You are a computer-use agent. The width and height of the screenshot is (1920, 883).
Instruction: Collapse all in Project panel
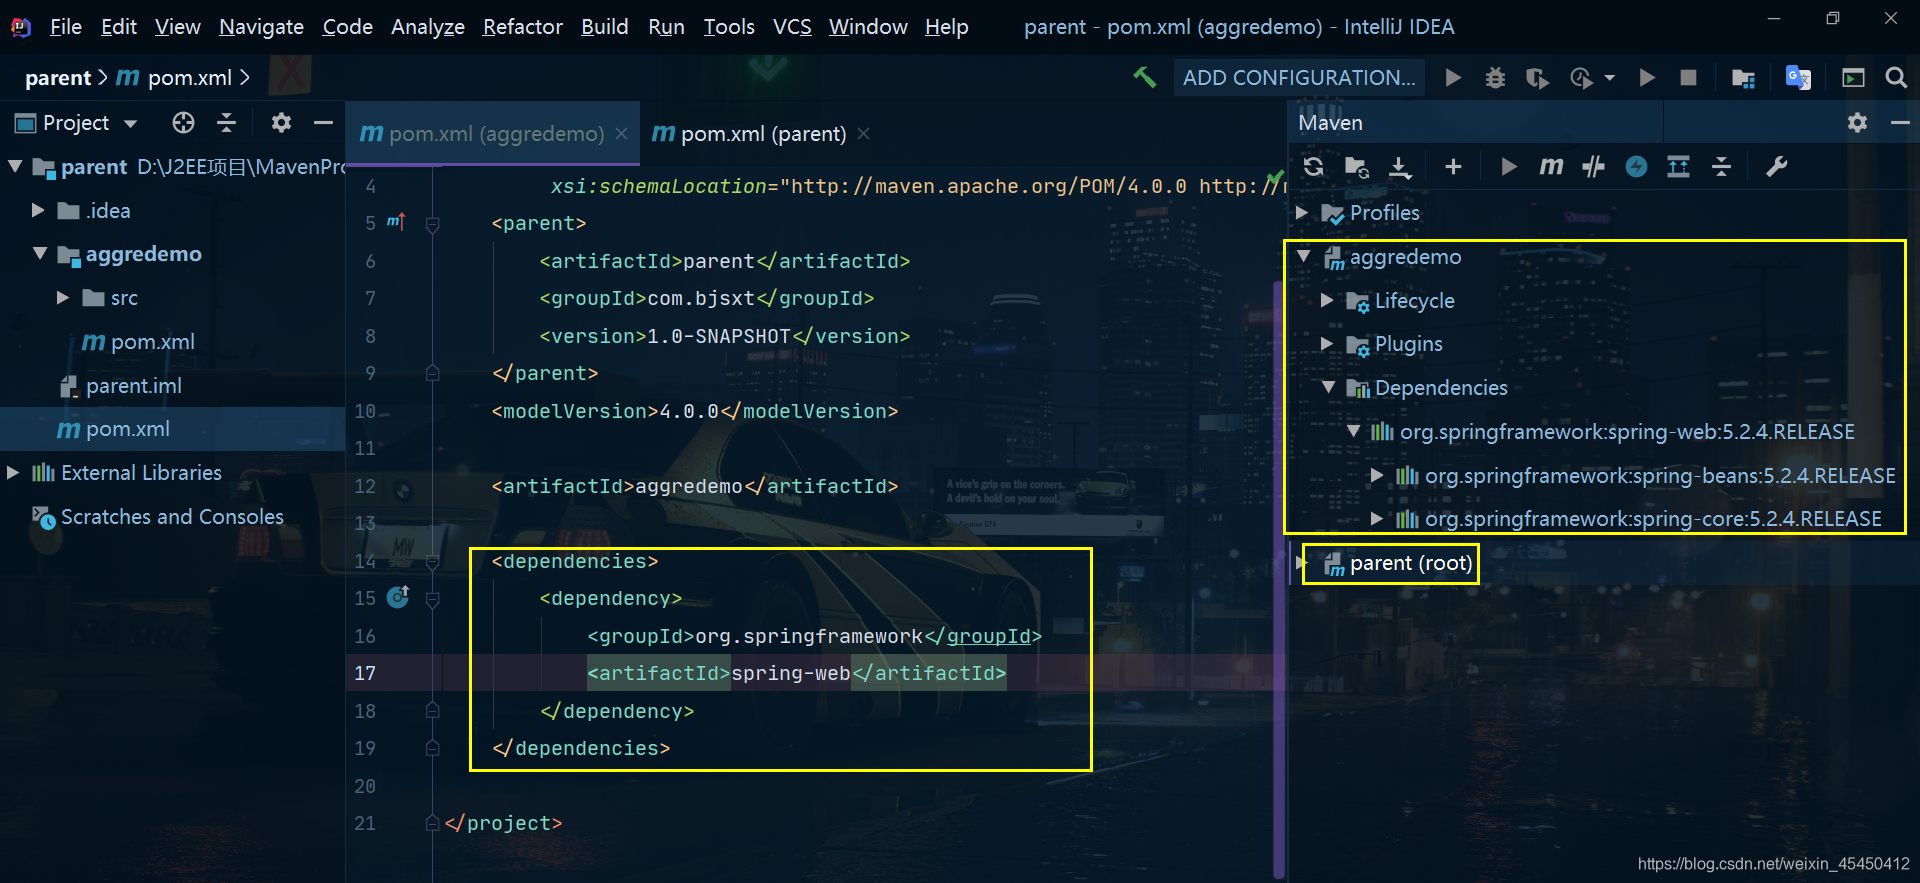pyautogui.click(x=226, y=122)
